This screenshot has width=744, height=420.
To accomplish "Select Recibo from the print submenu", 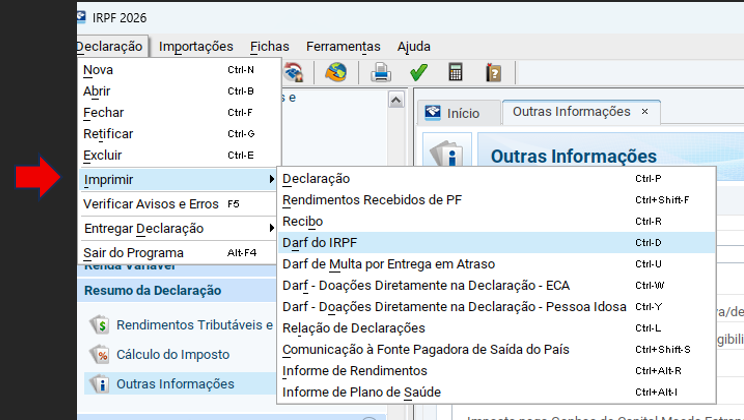I will [x=303, y=221].
